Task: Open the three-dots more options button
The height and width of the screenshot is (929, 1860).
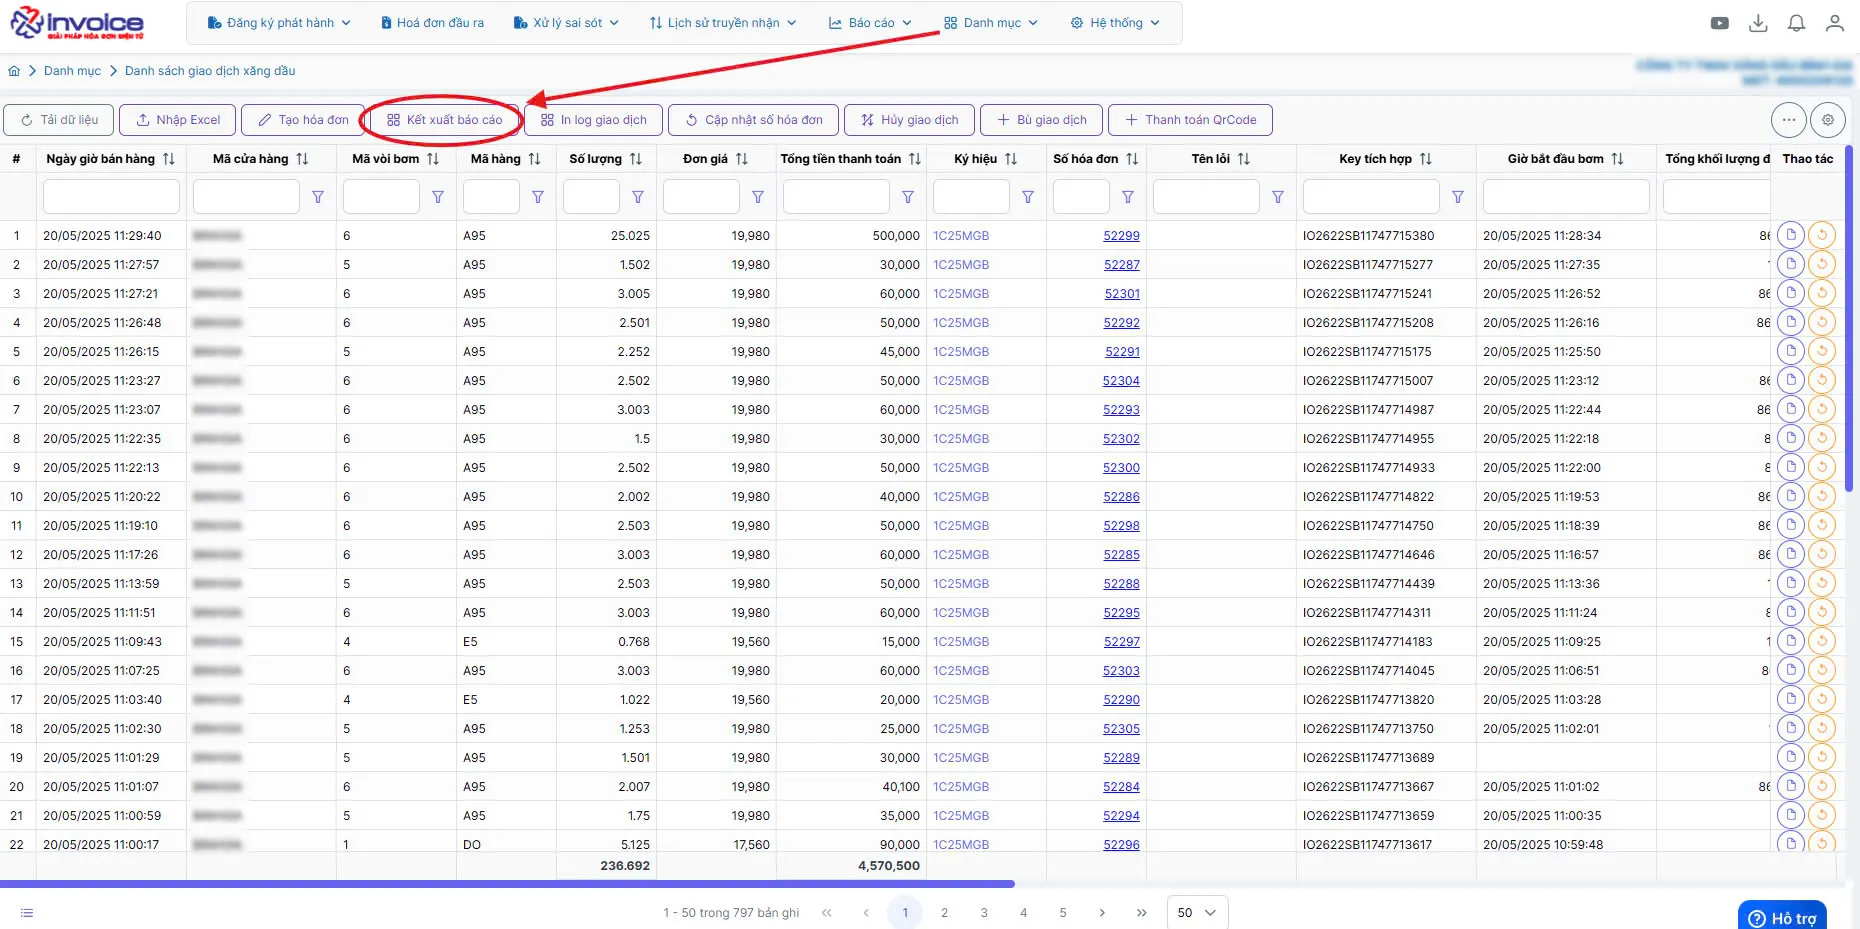Action: [x=1789, y=120]
